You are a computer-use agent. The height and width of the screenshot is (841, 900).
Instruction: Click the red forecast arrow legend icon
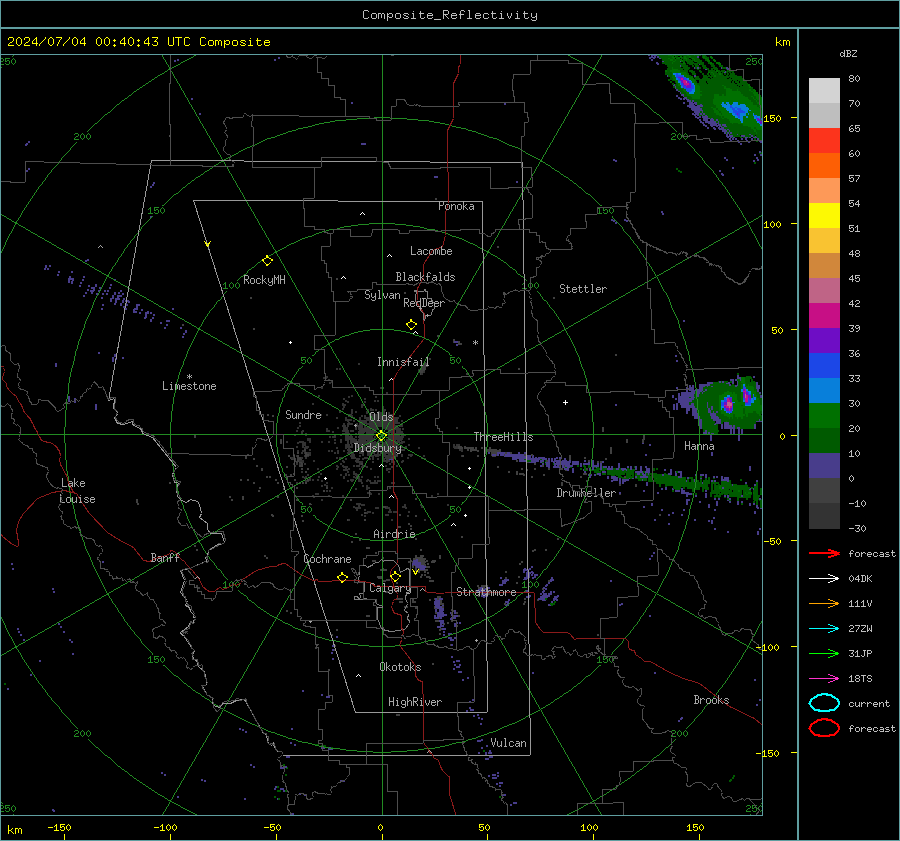[x=824, y=553]
